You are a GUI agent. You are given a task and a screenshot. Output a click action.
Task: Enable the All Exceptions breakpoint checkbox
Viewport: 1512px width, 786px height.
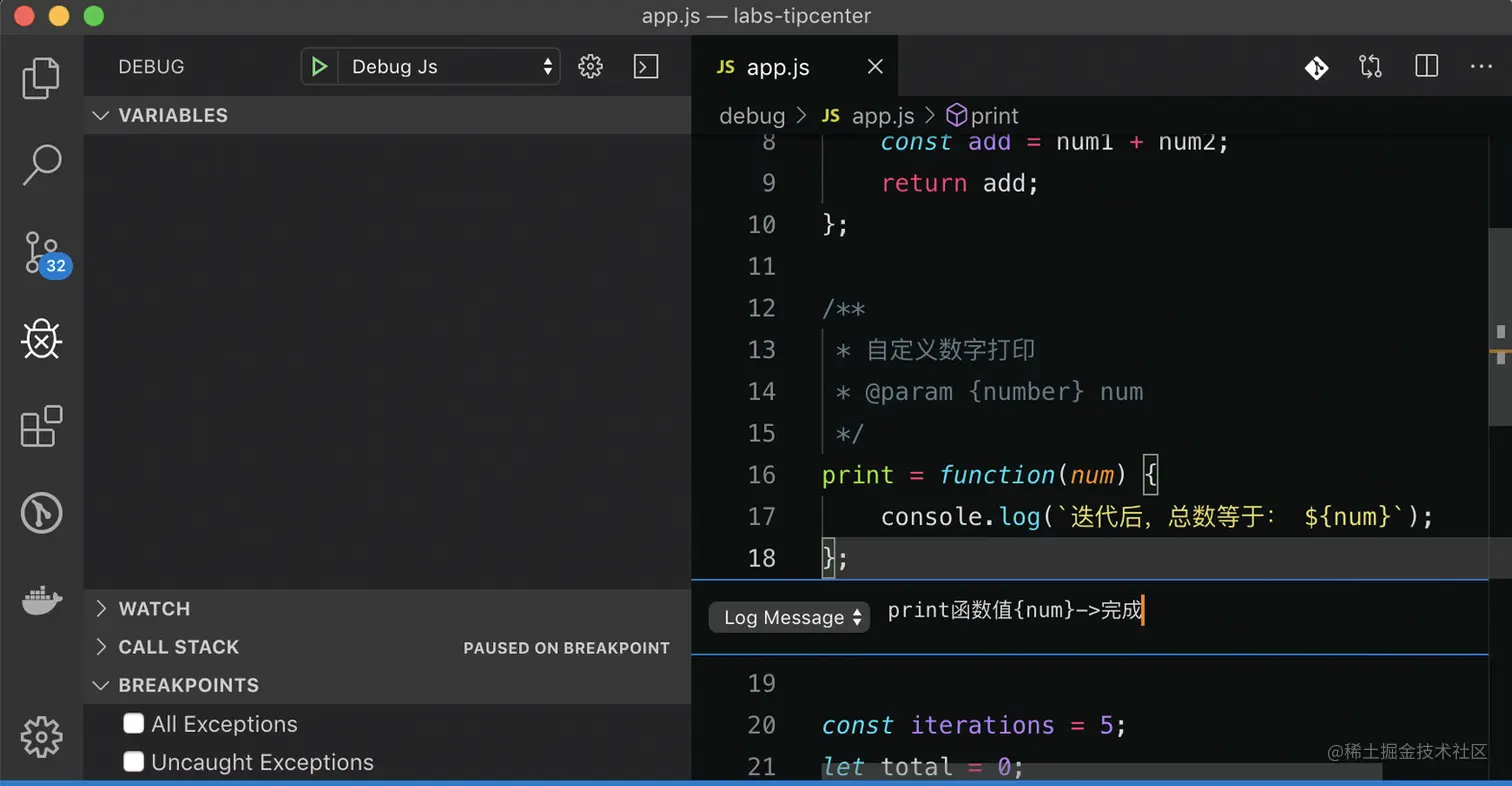(134, 723)
